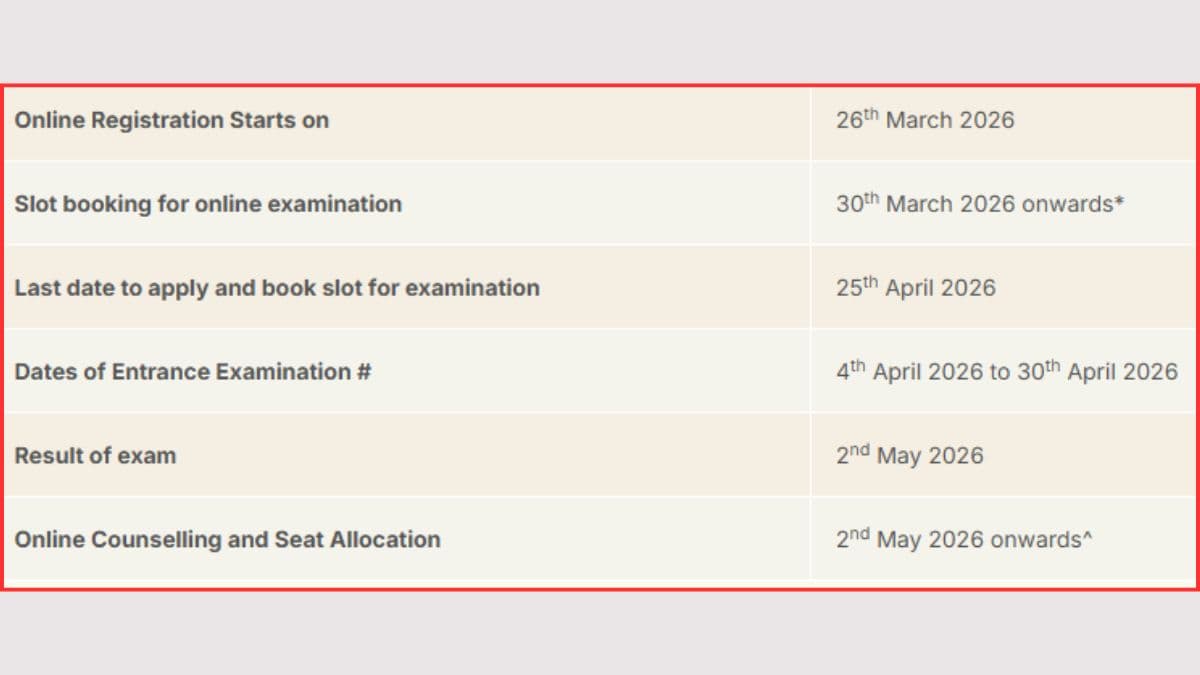Click "Slot booking for online examination" text
This screenshot has height=675, width=1200.
(208, 204)
